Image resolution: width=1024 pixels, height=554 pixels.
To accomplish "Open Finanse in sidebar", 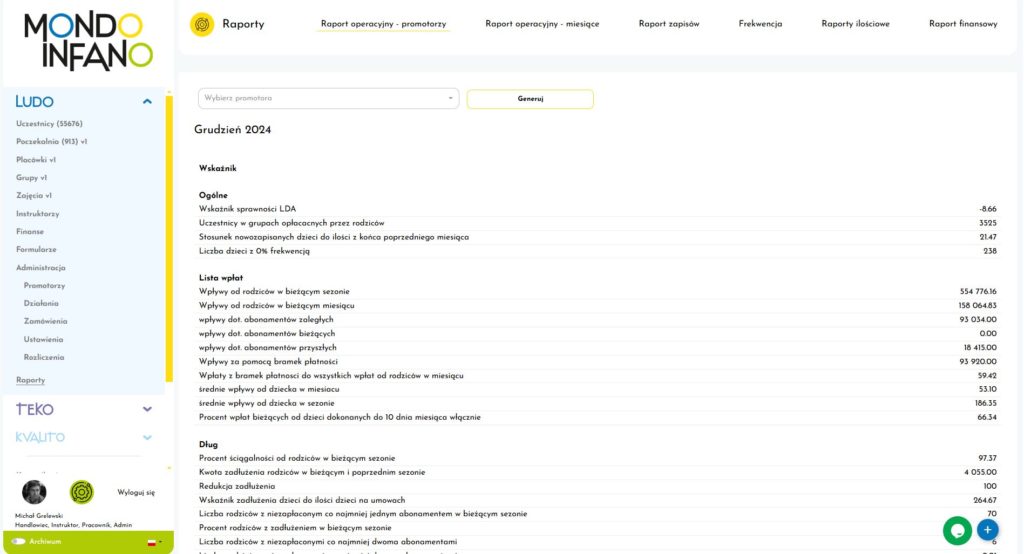I will pos(30,231).
